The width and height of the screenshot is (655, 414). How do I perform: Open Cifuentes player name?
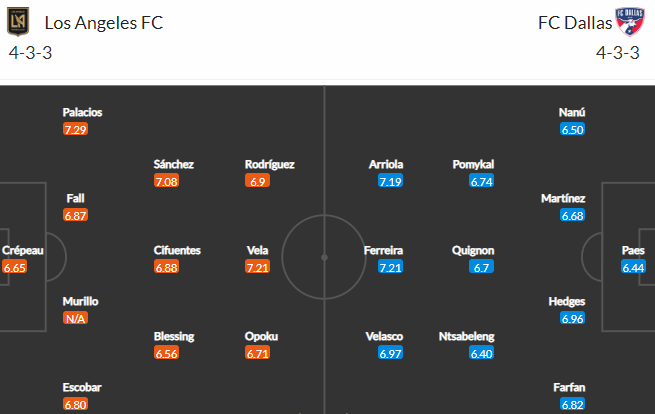pyautogui.click(x=177, y=250)
